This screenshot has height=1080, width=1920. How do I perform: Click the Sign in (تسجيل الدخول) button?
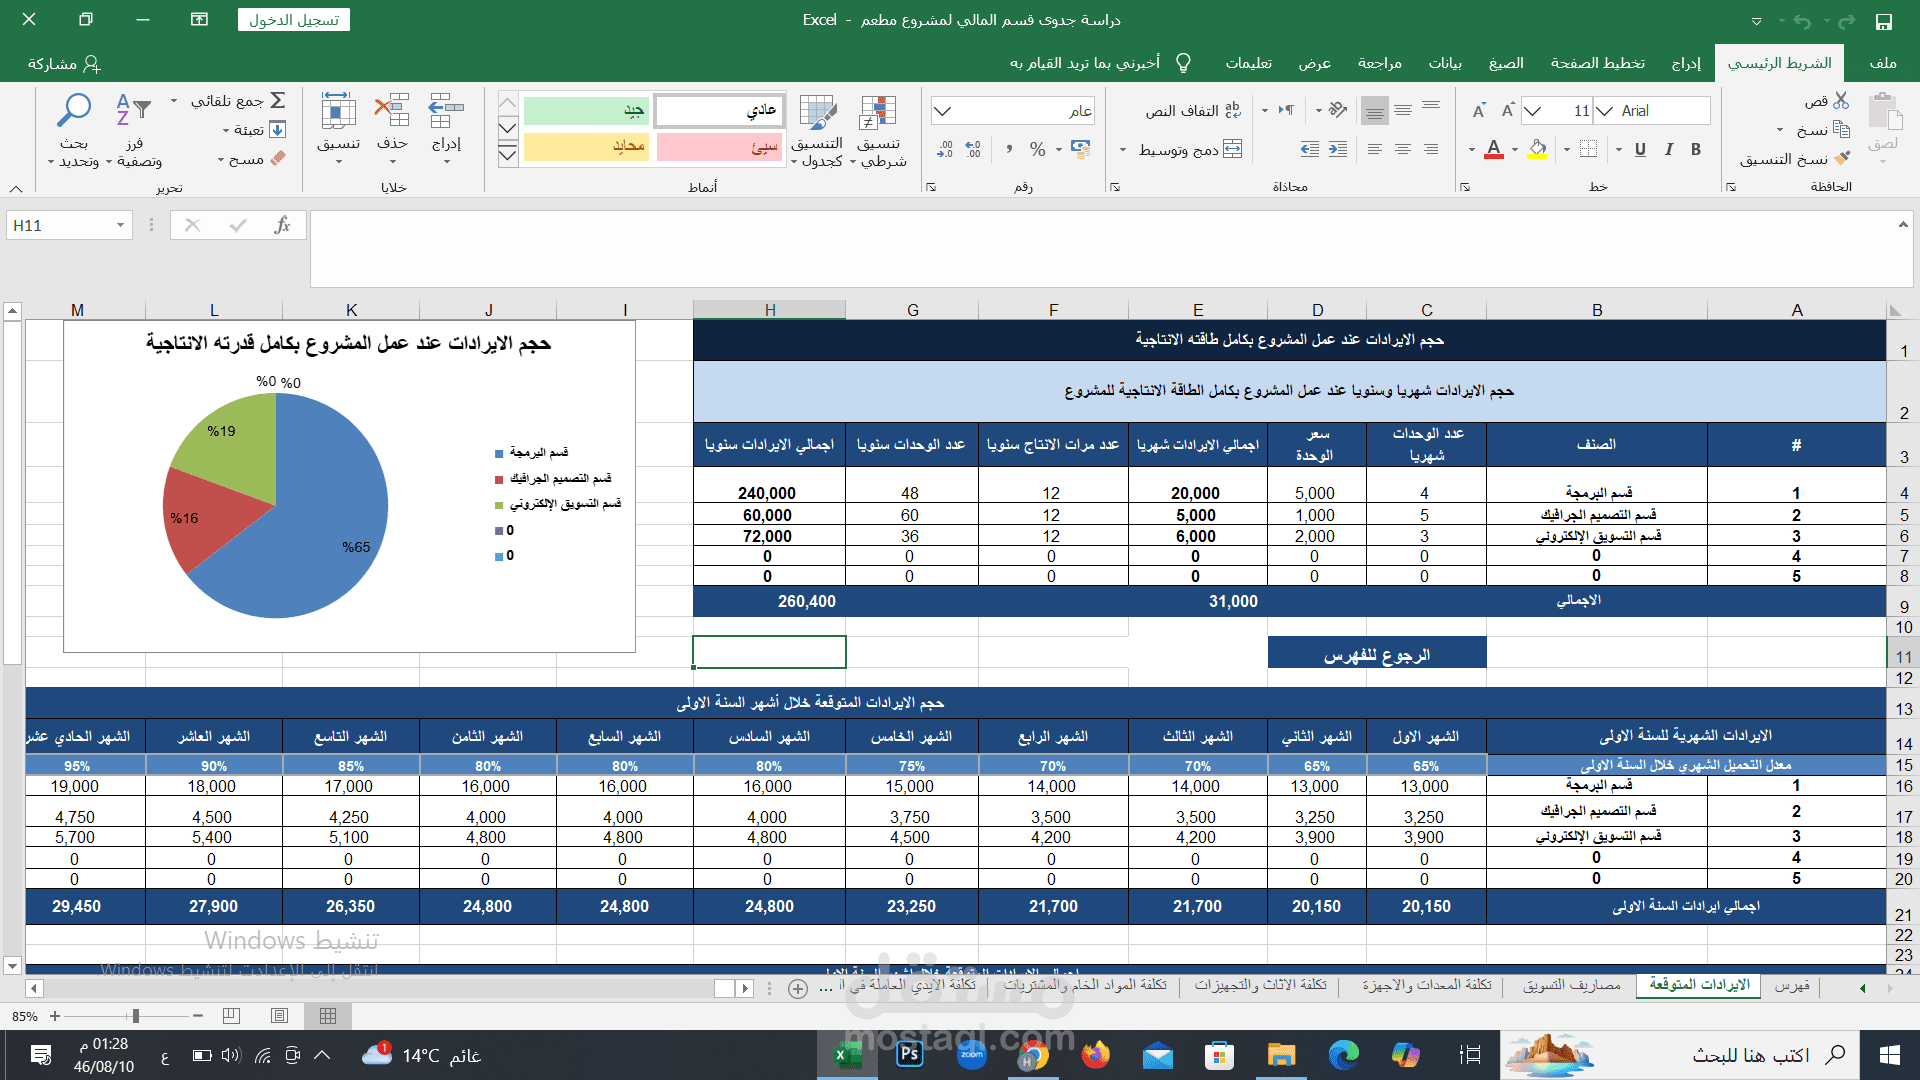coord(294,20)
